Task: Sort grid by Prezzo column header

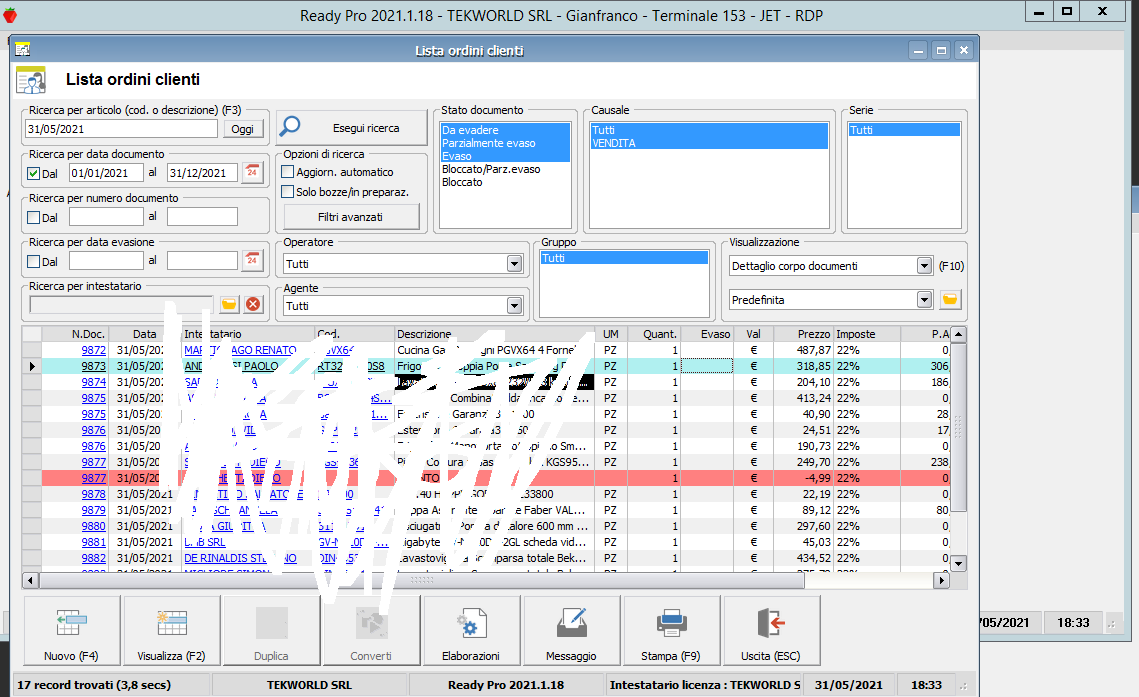Action: 803,334
